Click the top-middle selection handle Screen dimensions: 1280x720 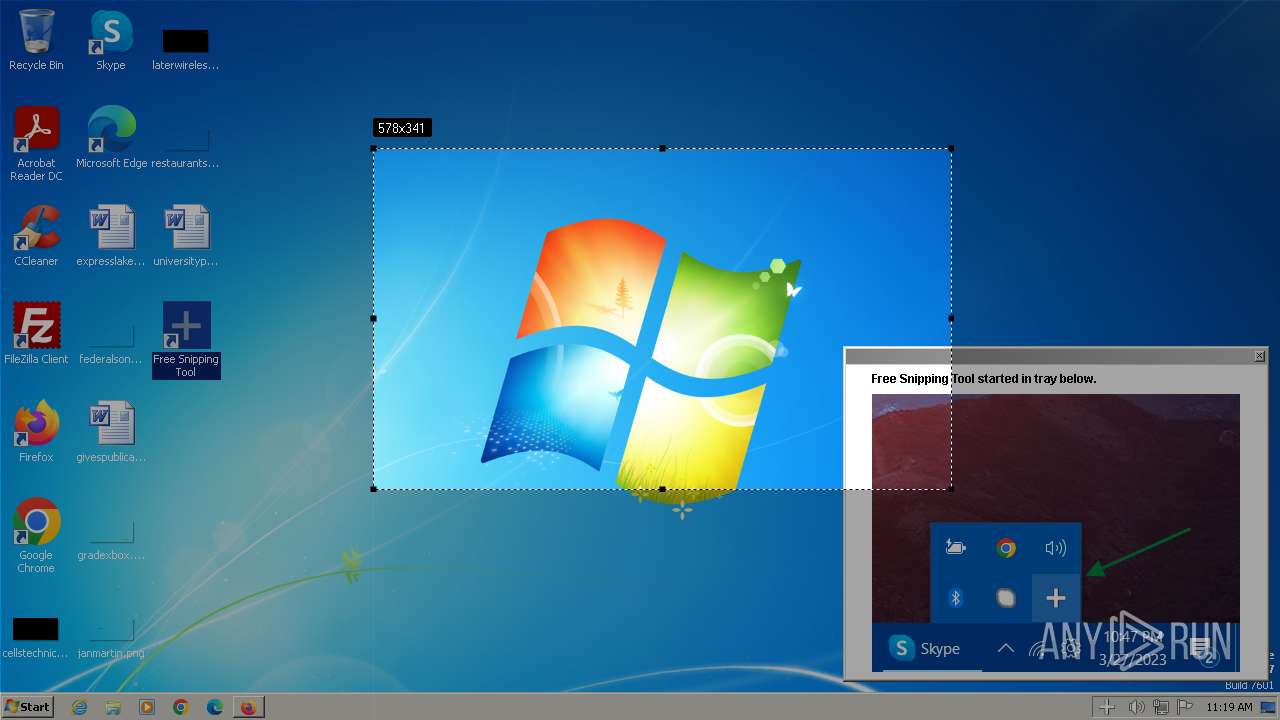point(662,149)
